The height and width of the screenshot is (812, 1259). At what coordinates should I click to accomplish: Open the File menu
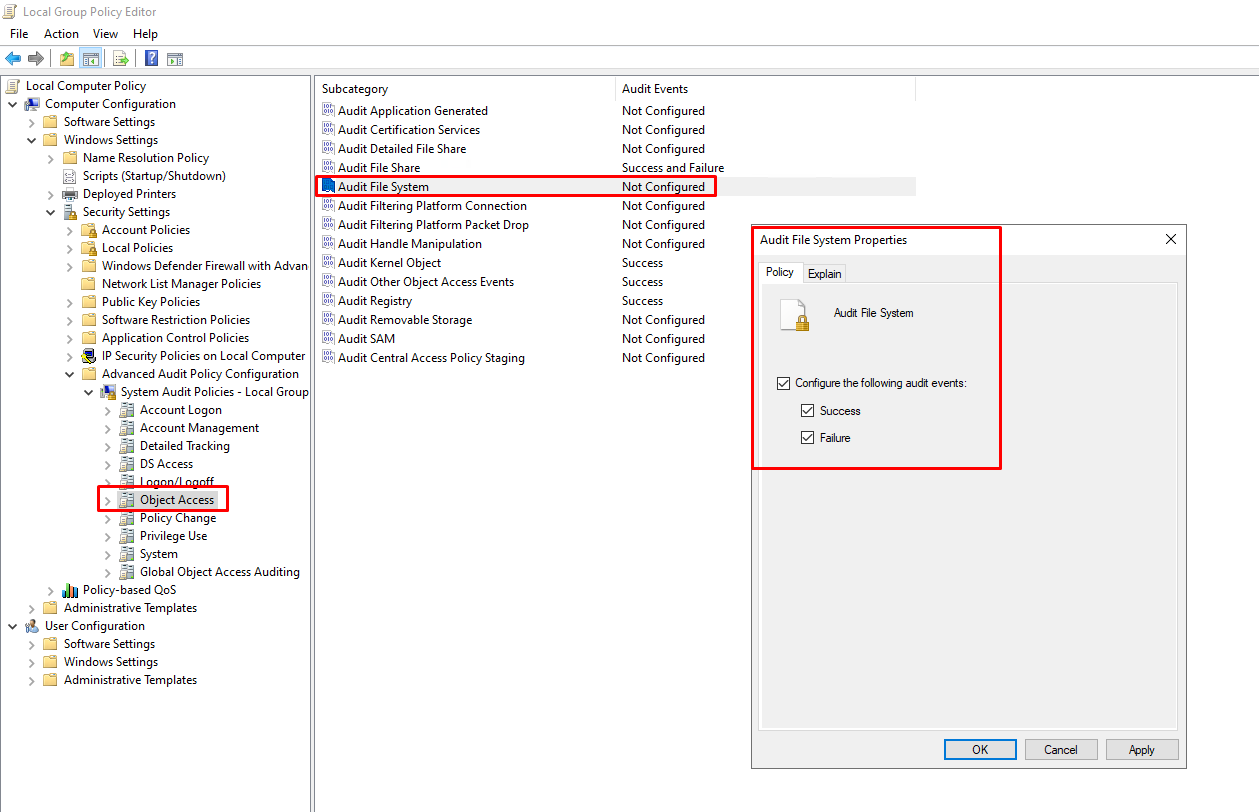coord(19,34)
